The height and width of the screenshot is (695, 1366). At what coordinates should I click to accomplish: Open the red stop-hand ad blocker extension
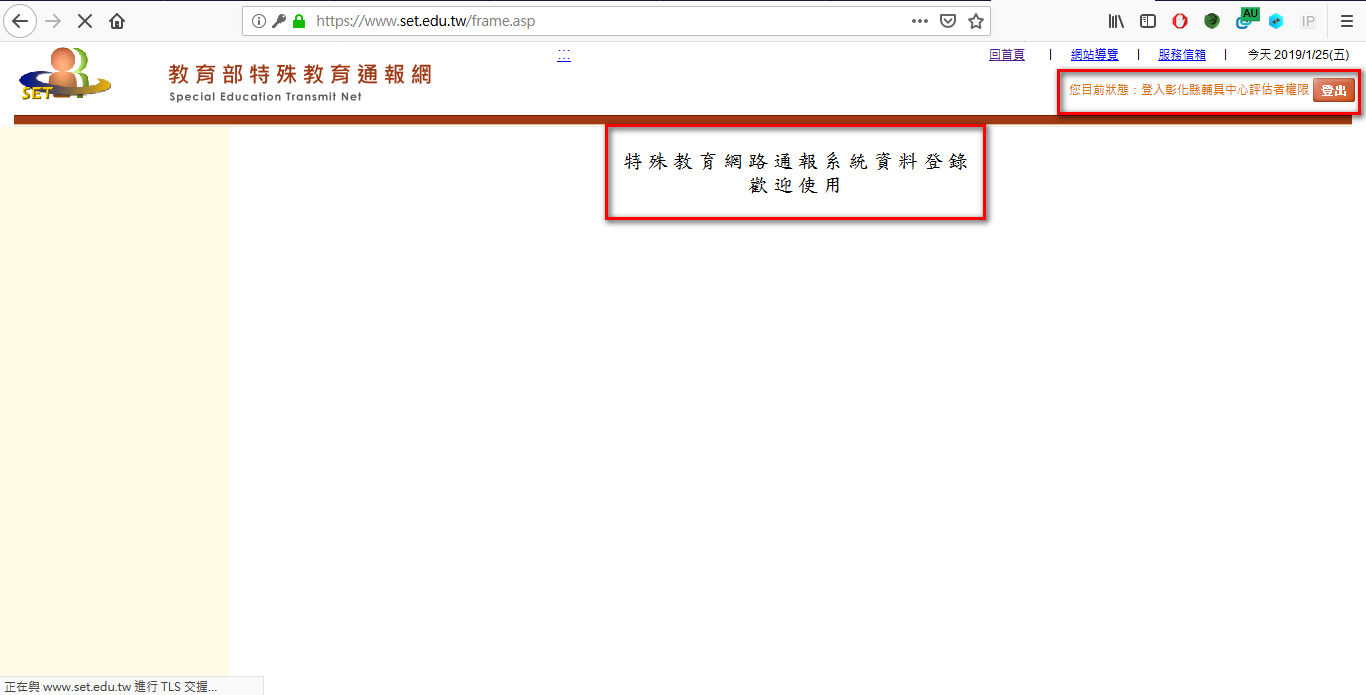(1180, 20)
